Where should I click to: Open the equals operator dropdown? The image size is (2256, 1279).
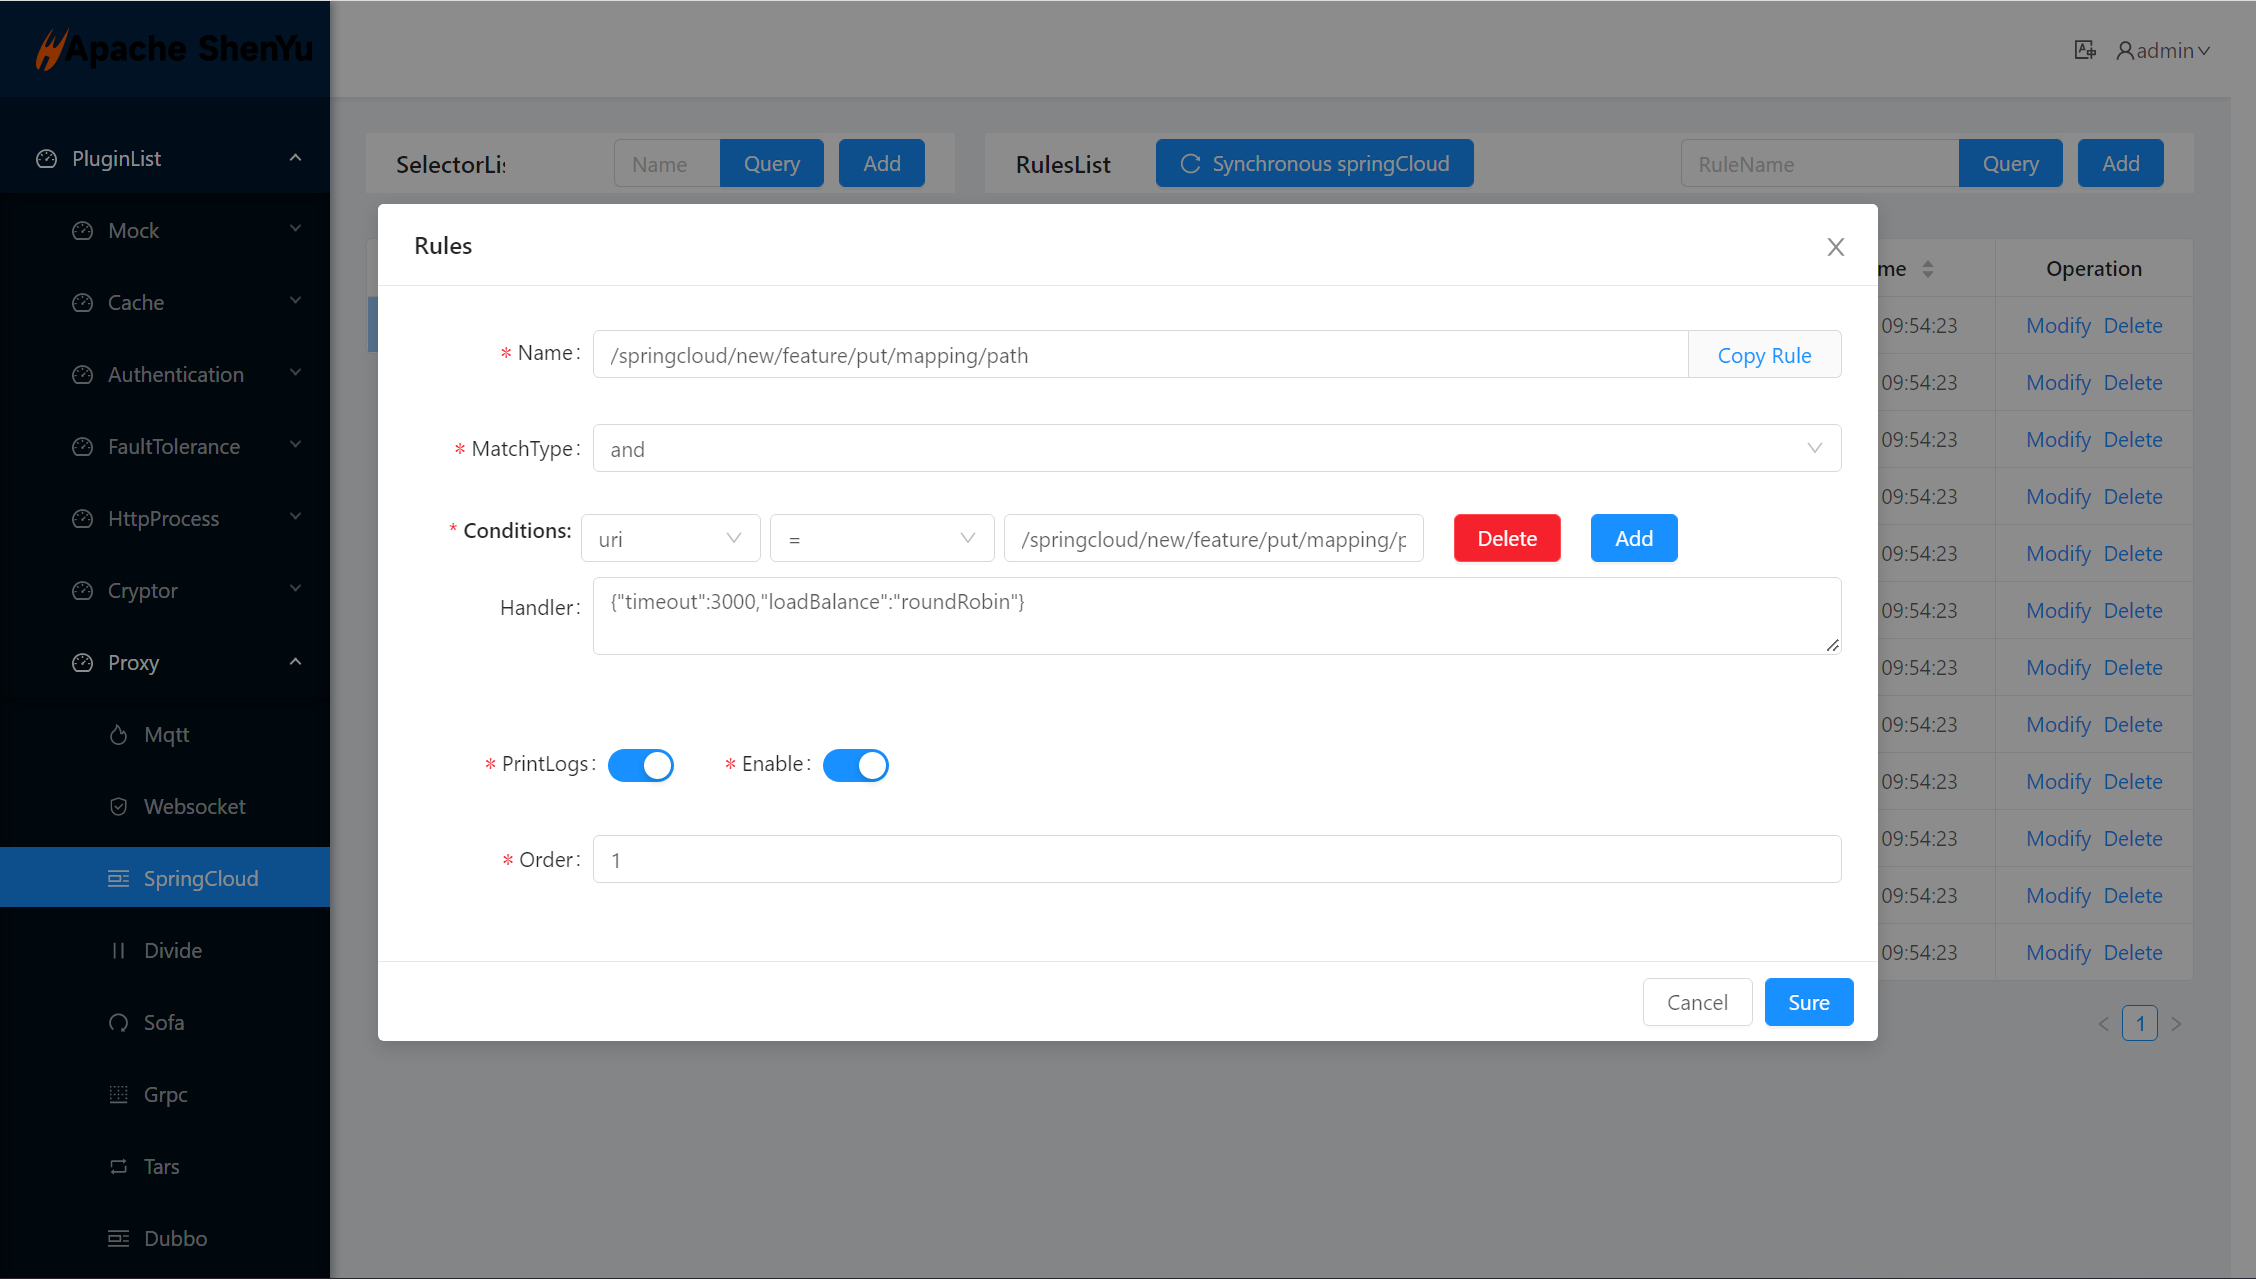point(881,539)
